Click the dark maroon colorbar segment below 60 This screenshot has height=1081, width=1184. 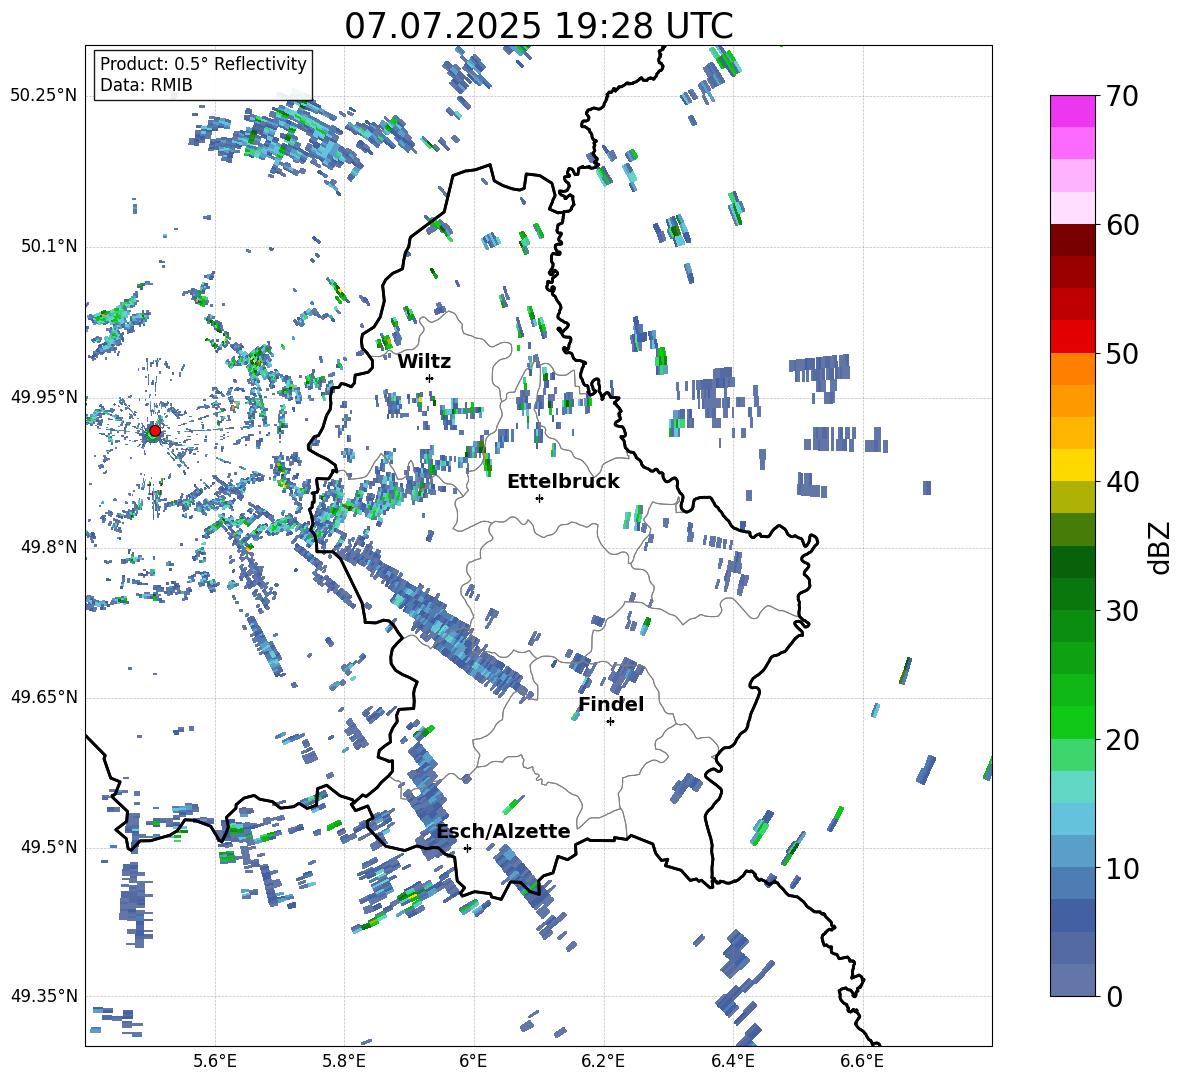click(1073, 240)
